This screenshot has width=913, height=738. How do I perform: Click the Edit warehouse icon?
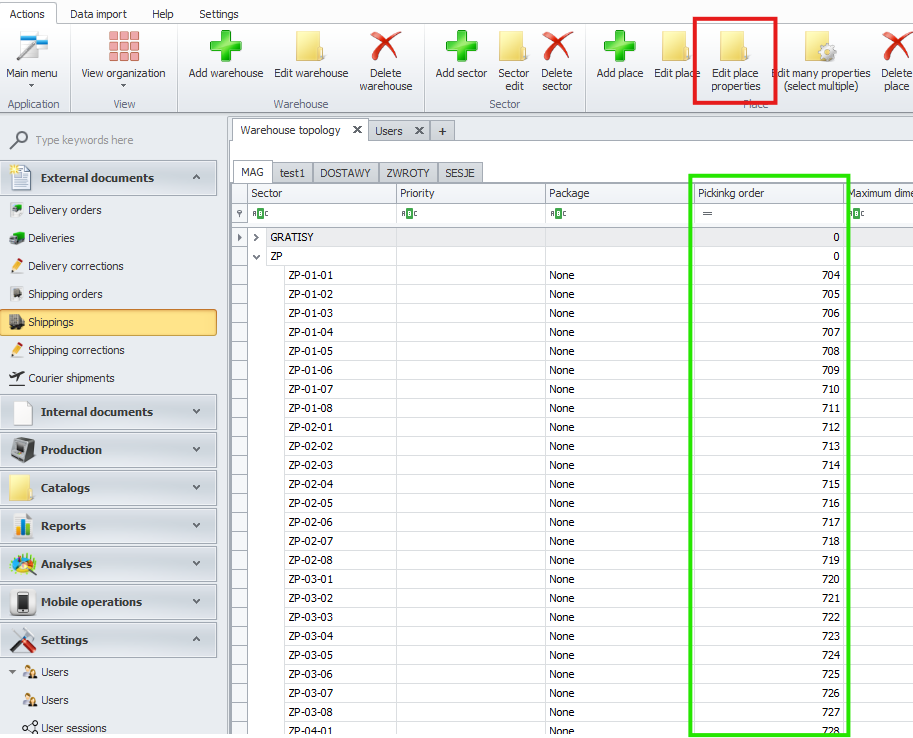click(310, 47)
